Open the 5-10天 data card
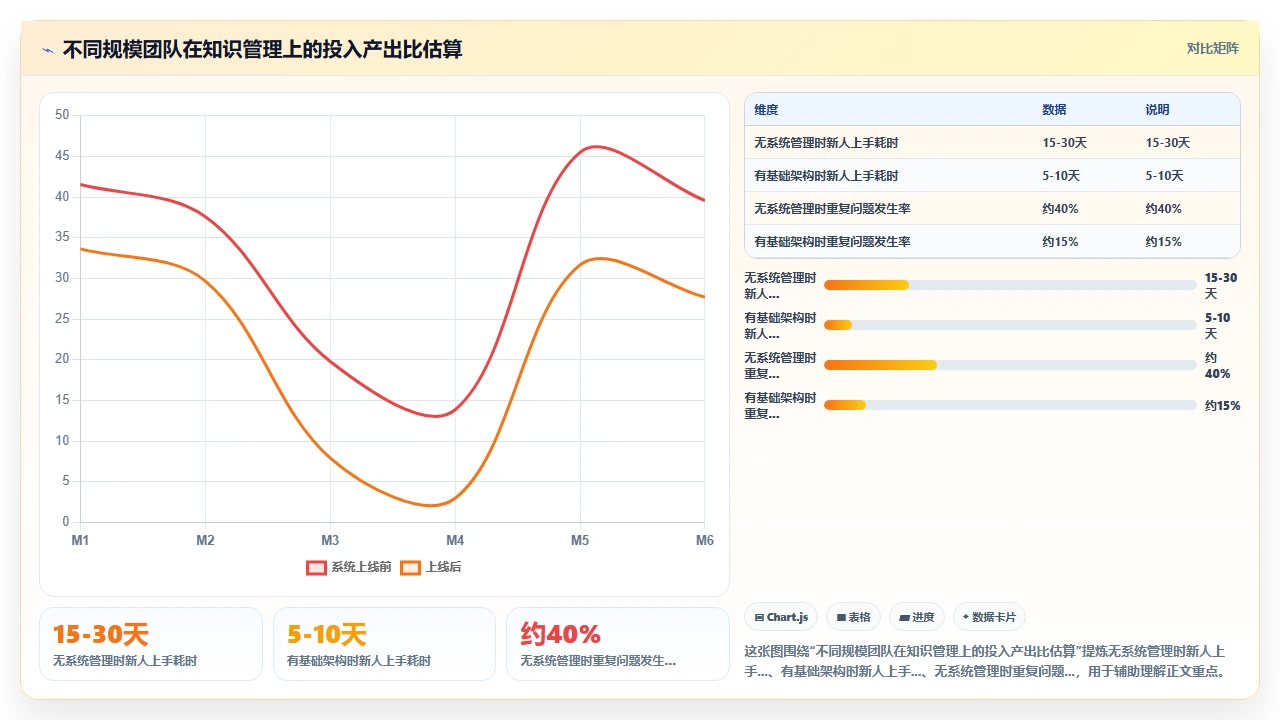1280x720 pixels. (384, 644)
